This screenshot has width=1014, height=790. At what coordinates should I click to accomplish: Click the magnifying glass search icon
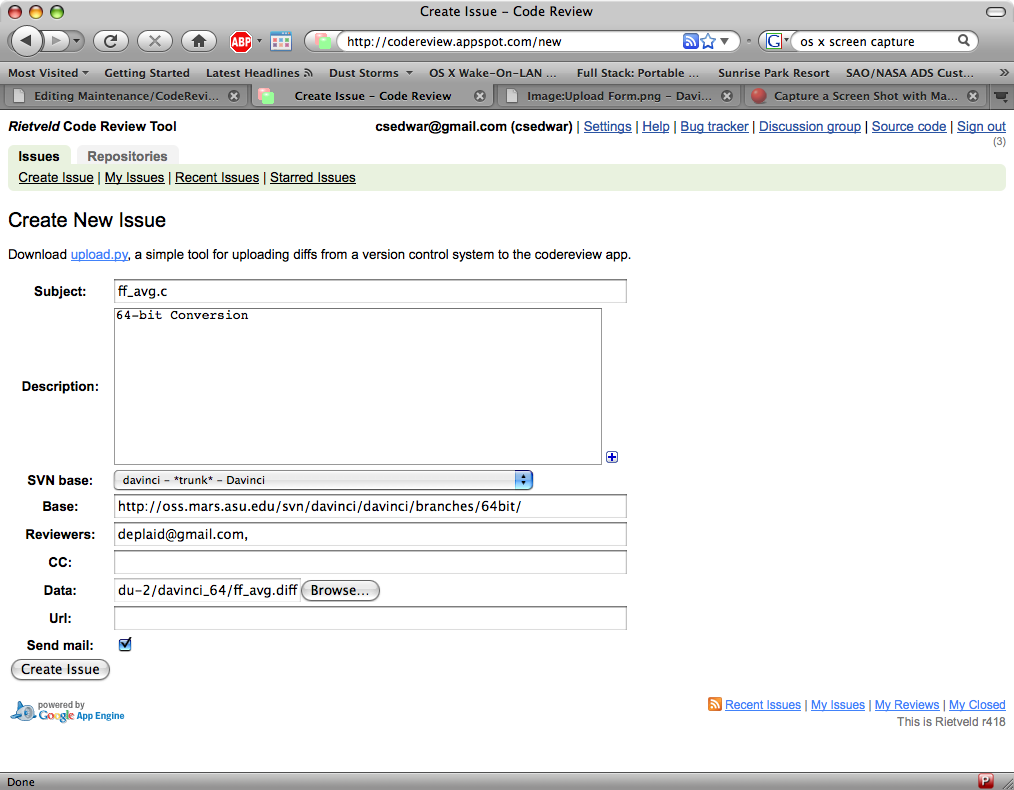(964, 41)
